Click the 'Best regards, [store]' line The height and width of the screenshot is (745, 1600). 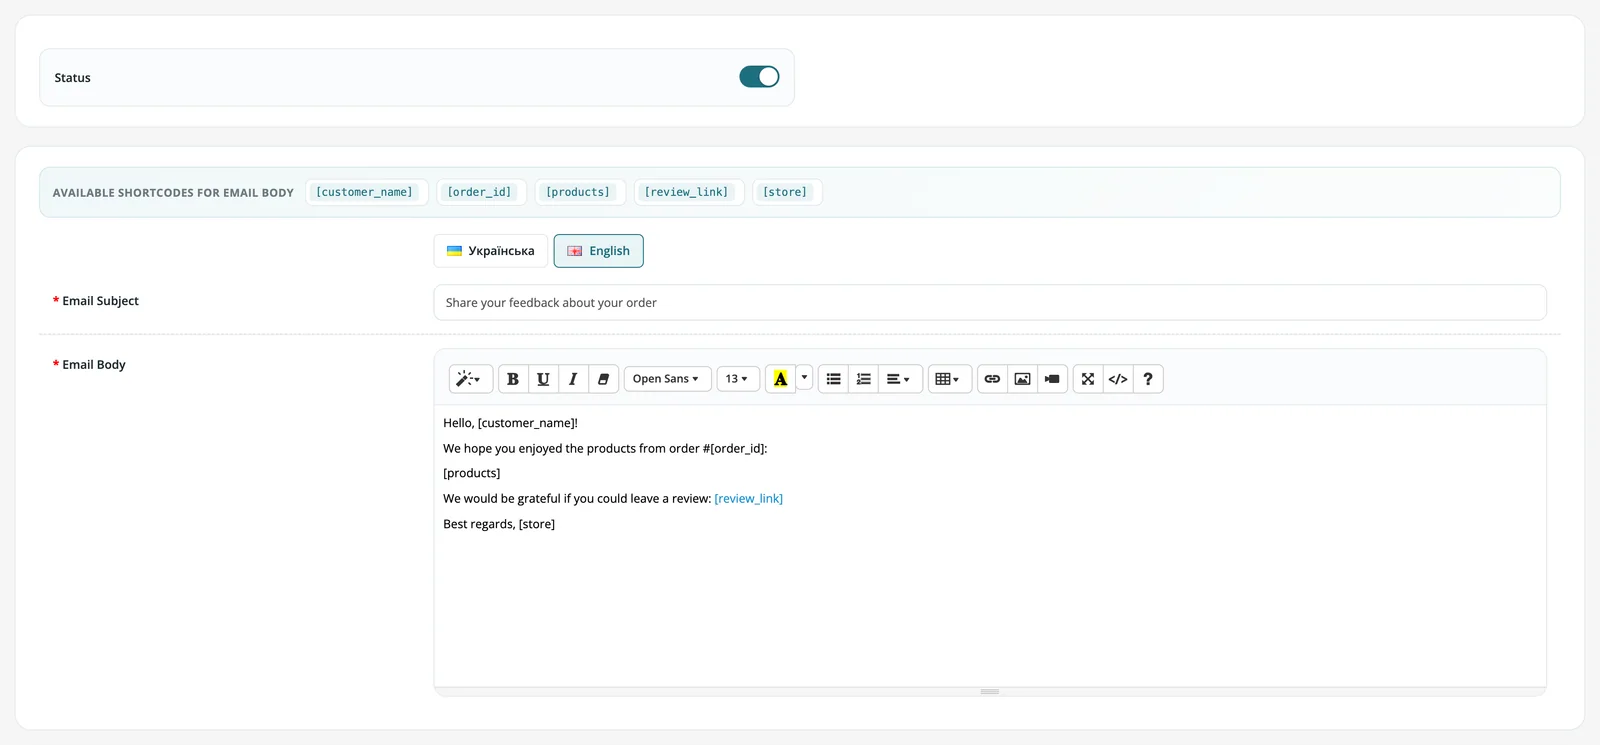pyautogui.click(x=499, y=524)
